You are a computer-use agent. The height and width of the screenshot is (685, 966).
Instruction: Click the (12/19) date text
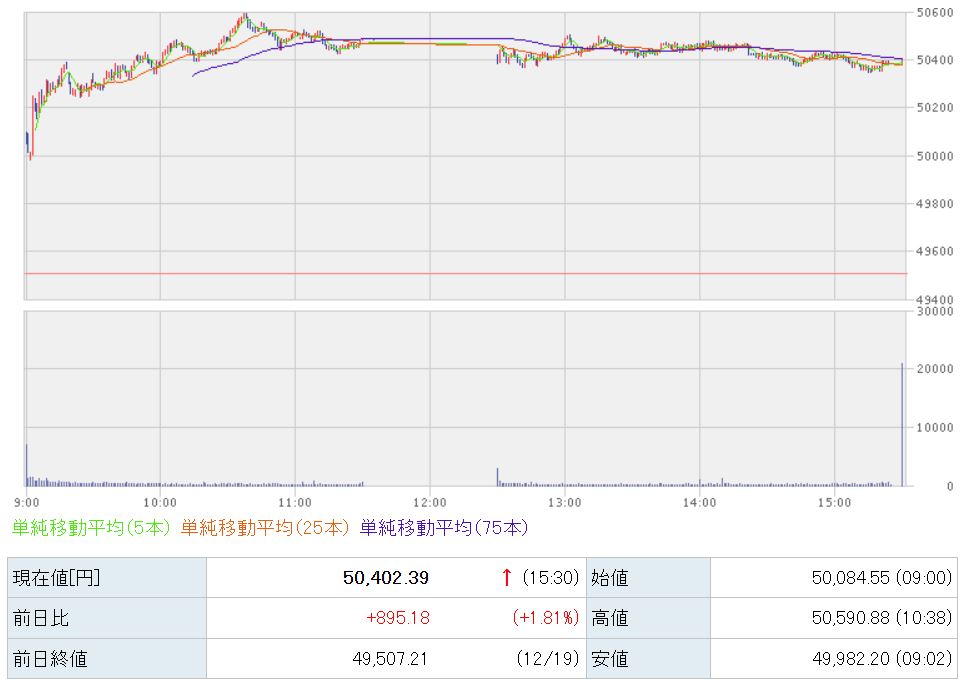click(550, 658)
